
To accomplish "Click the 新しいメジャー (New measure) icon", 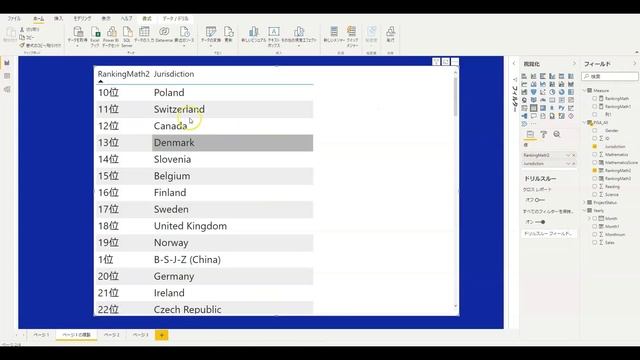I will (334, 32).
